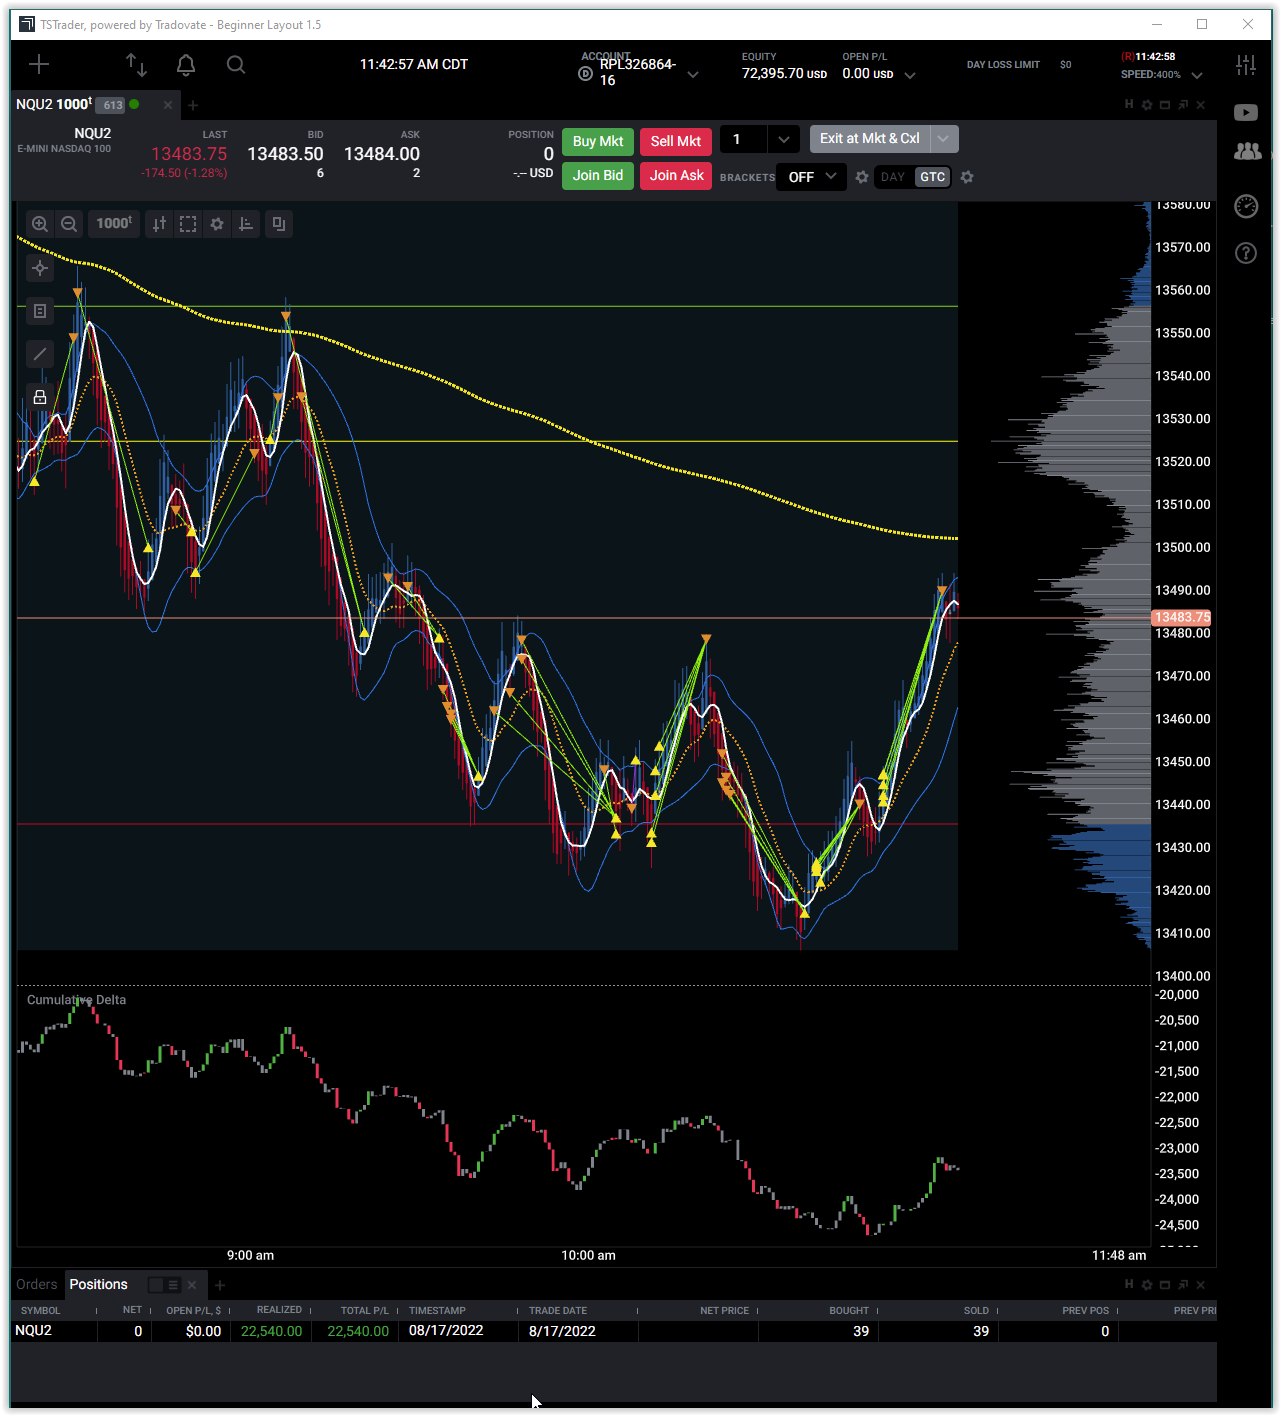Open the YouTube video icon in sidebar
This screenshot has width=1281, height=1416.
point(1246,112)
